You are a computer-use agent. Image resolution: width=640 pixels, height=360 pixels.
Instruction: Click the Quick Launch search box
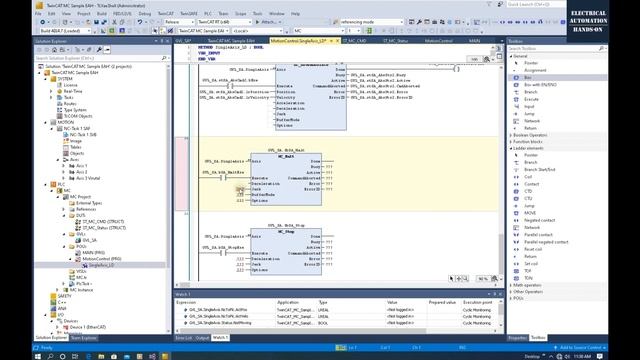click(536, 4)
